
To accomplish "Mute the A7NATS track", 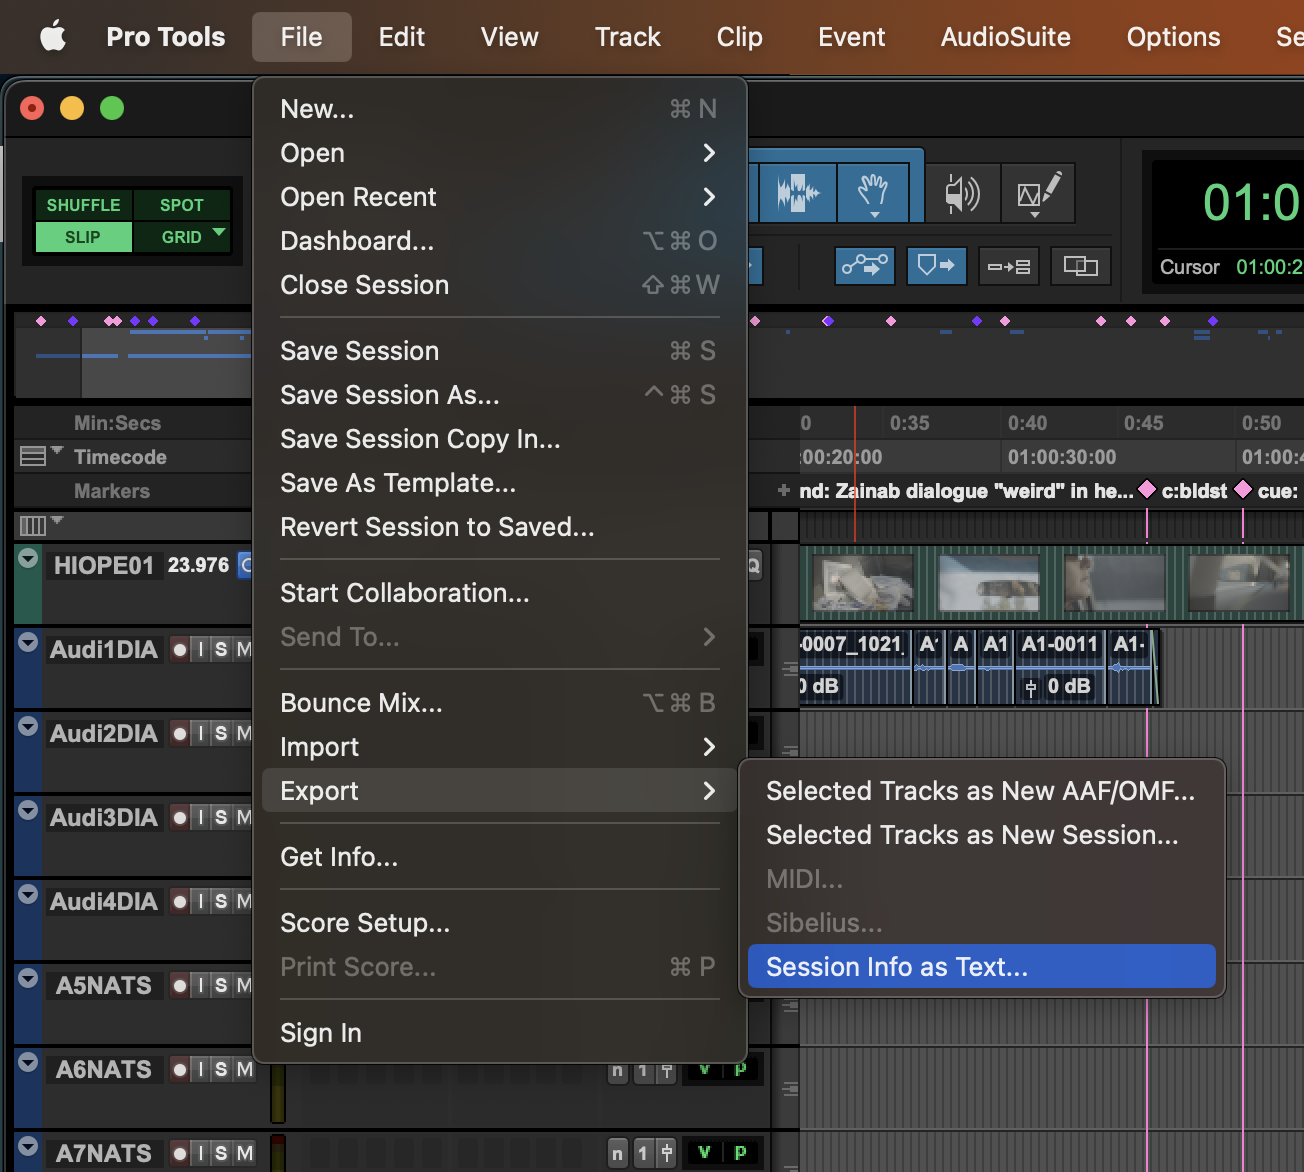I will point(243,1153).
